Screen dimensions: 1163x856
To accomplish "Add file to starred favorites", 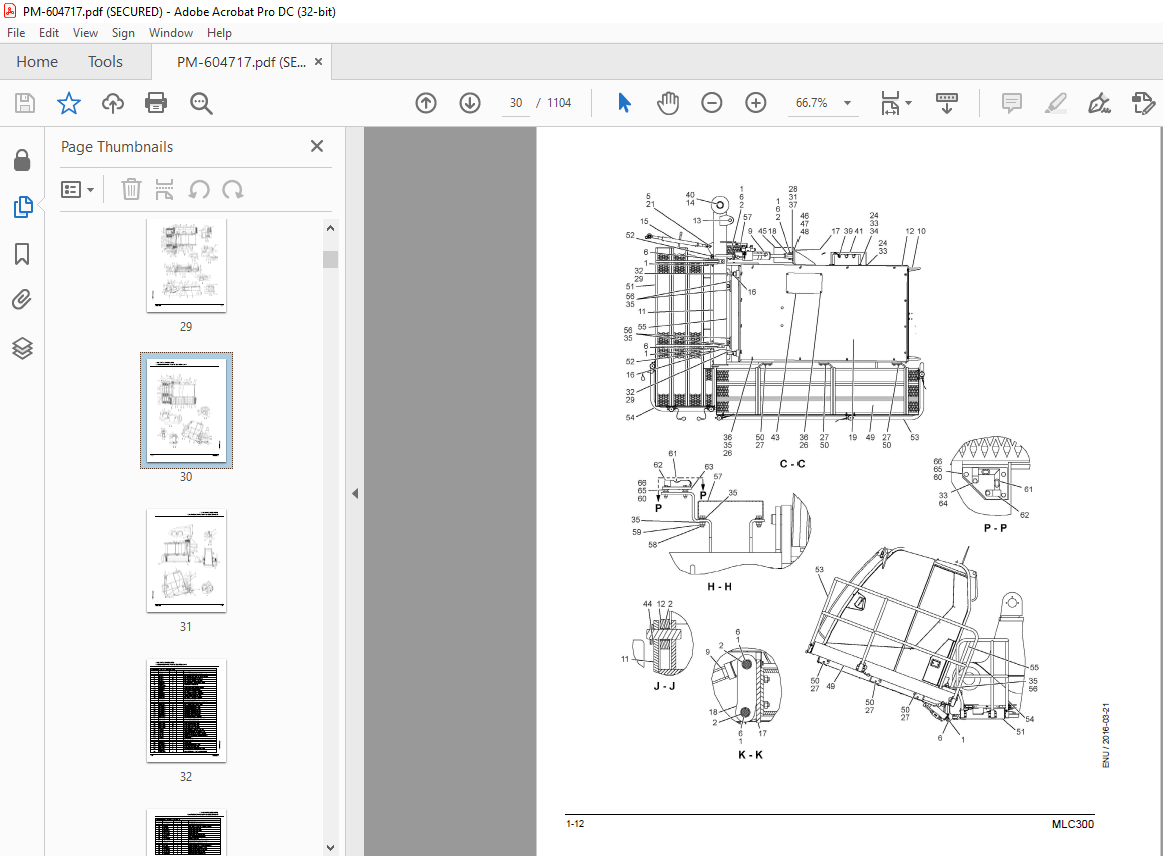I will click(69, 103).
